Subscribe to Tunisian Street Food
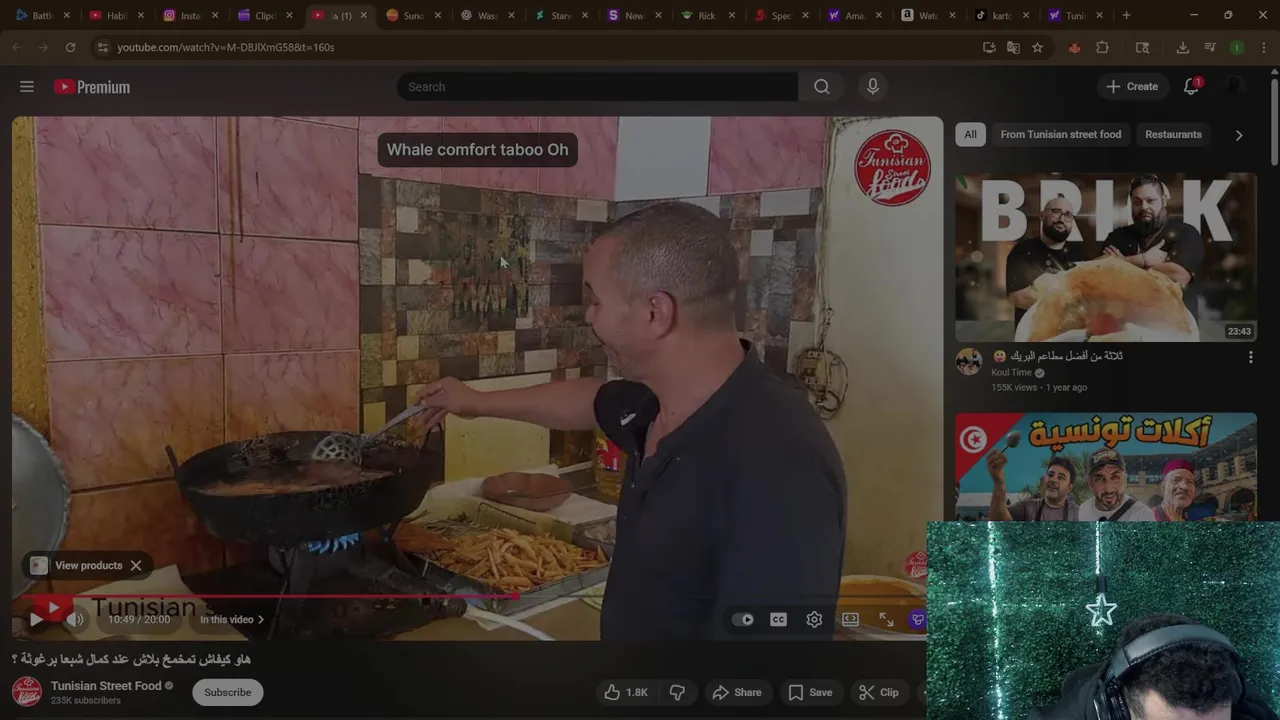This screenshot has width=1280, height=720. click(228, 692)
